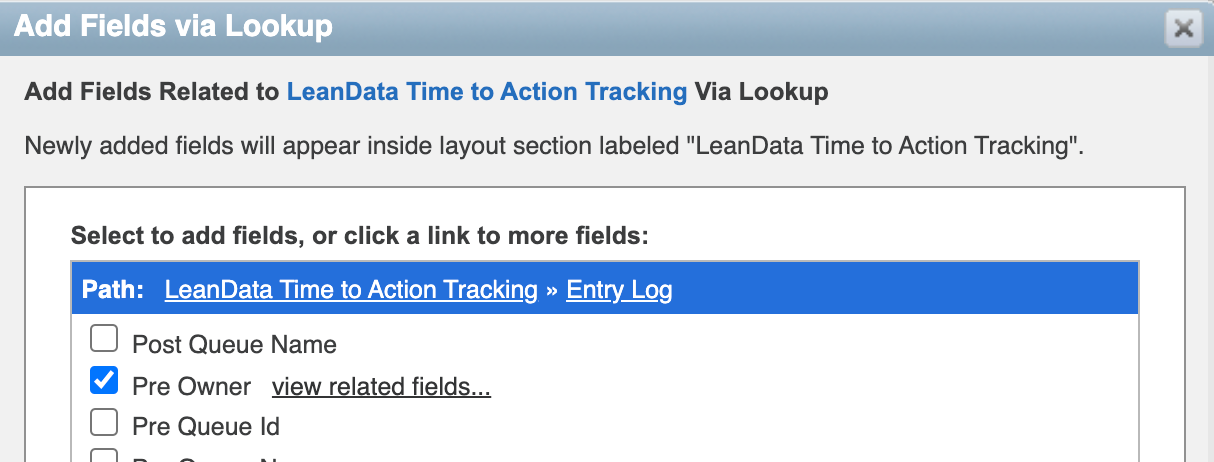Screen dimensions: 1214x462
Task: Click the Add Fields Related to heading text
Action: coord(152,93)
